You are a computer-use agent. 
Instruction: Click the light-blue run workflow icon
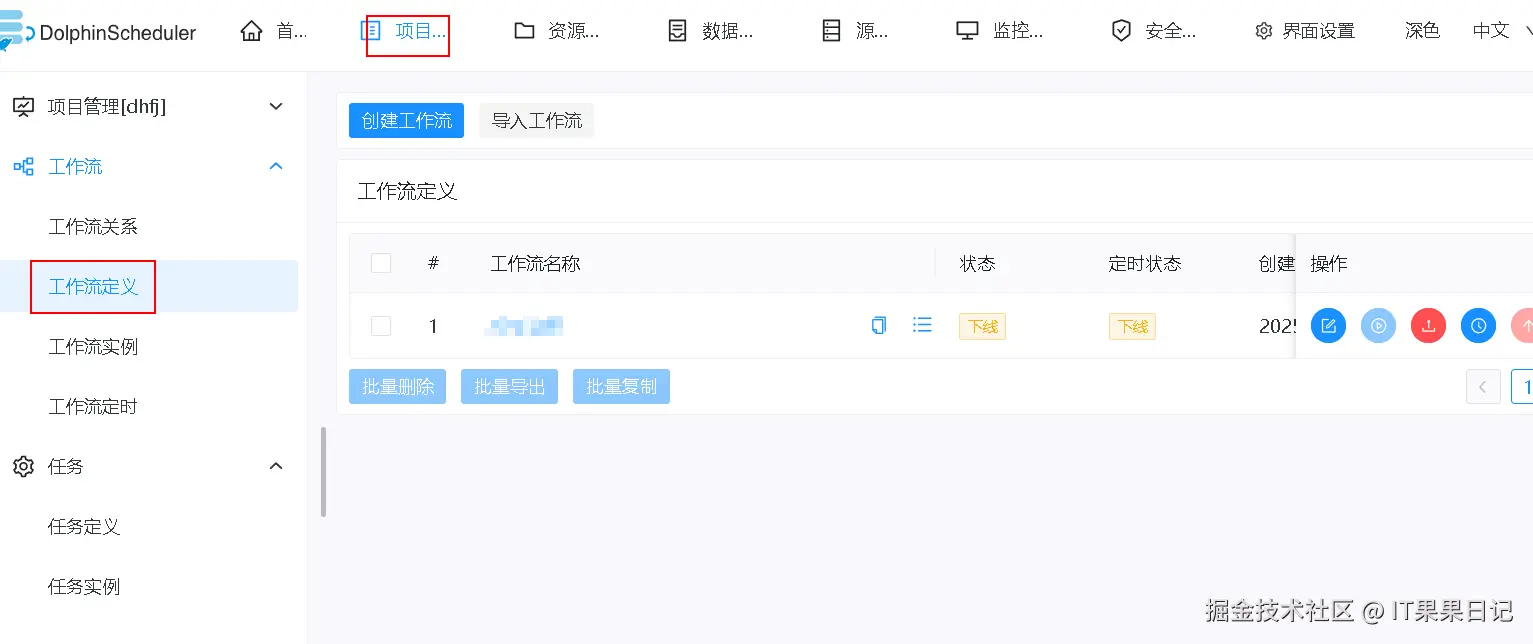coord(1378,325)
